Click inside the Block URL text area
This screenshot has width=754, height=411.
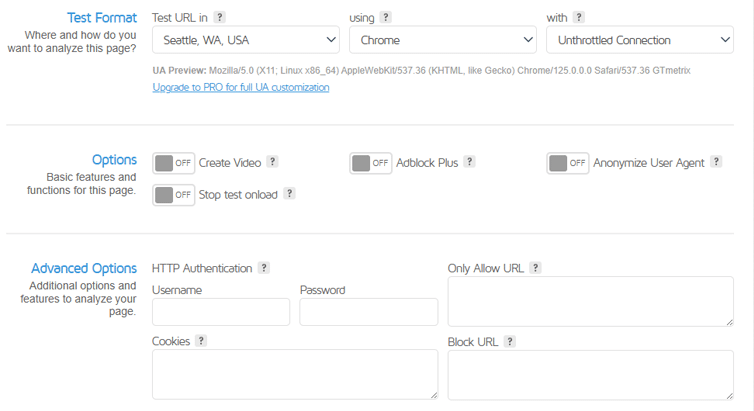pyautogui.click(x=590, y=375)
